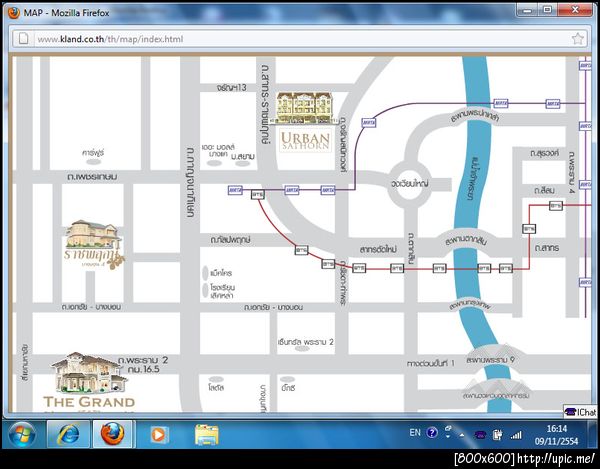Click the network signal bars tray icon
Image resolution: width=600 pixels, height=469 pixels.
tap(516, 435)
